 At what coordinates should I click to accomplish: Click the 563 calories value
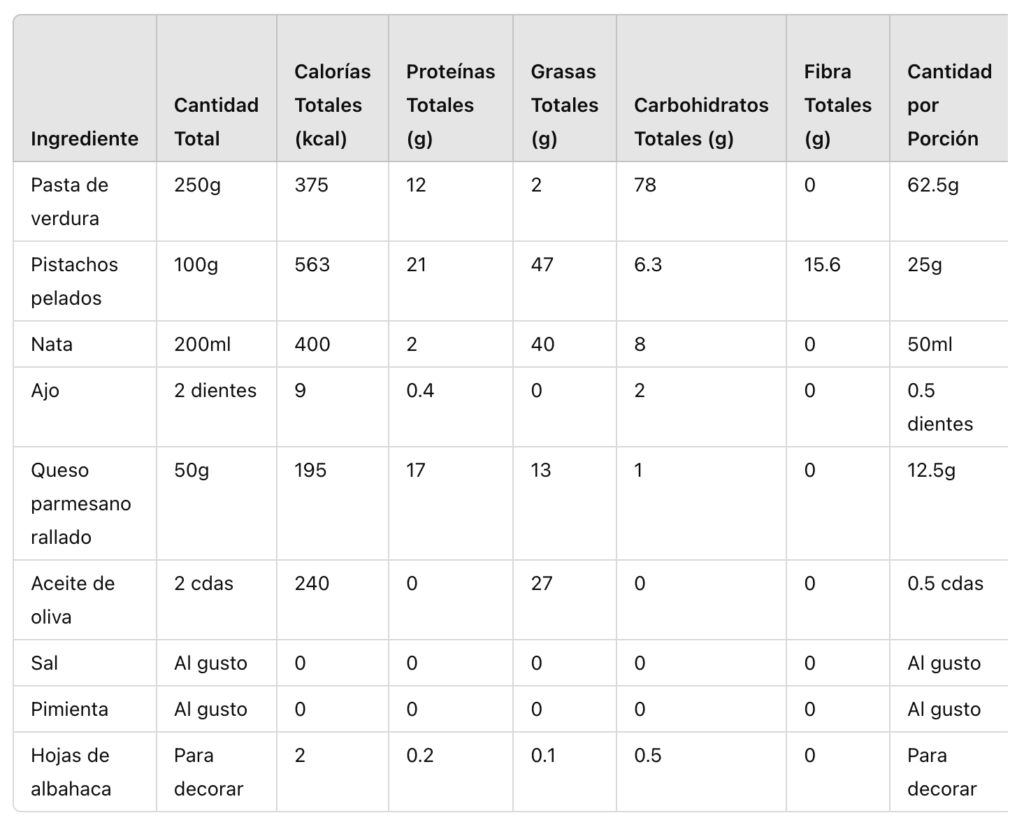(312, 265)
